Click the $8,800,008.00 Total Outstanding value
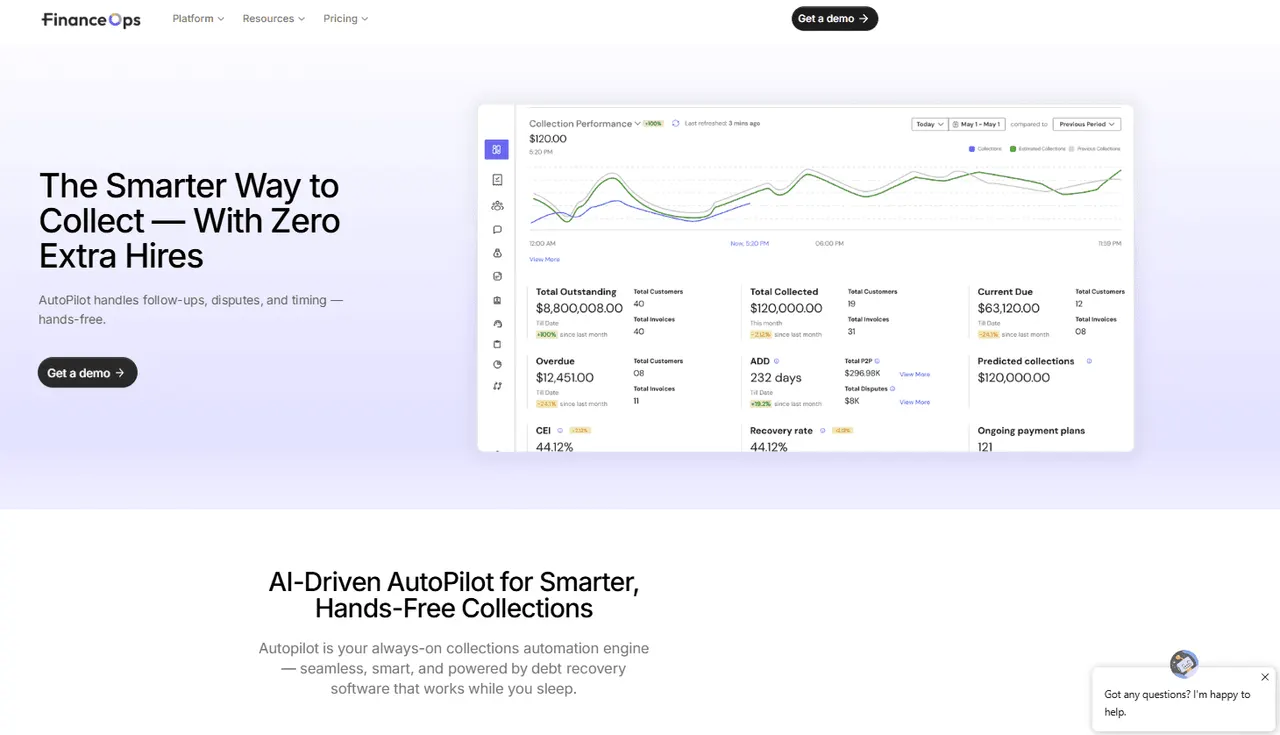The height and width of the screenshot is (735, 1280). tap(579, 308)
